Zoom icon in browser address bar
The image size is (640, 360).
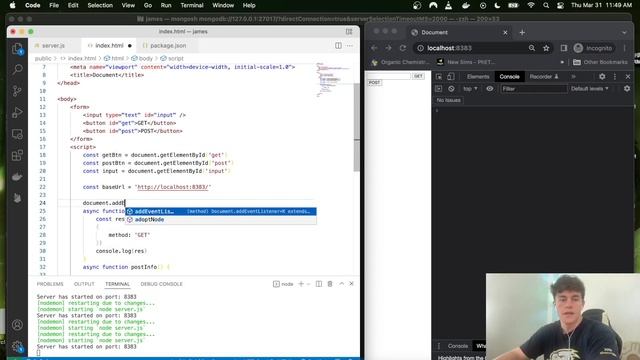pos(532,48)
